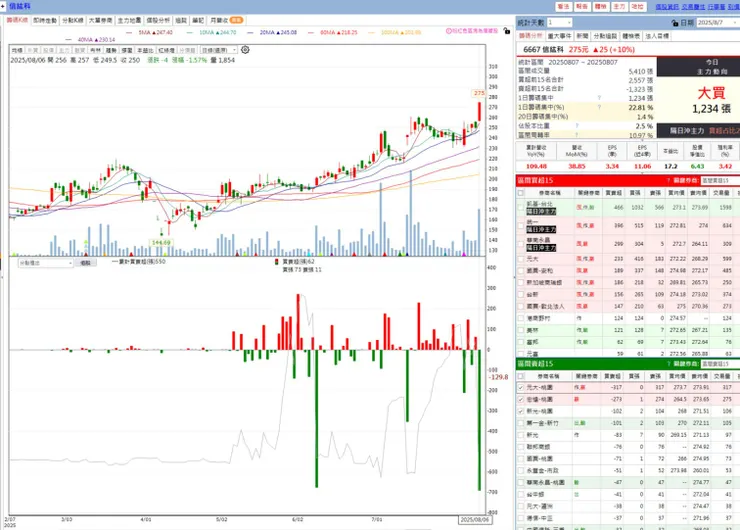740x530 pixels.
Task: Toggle the 爆量 button in the chart toolbar
Action: click(127, 50)
